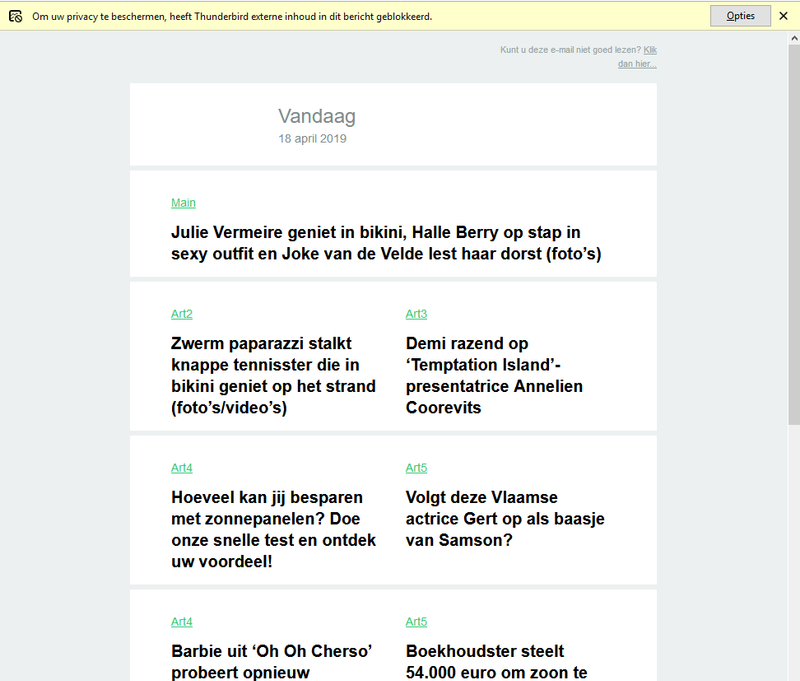
Task: Dismiss the privacy notification bar
Action: point(784,16)
